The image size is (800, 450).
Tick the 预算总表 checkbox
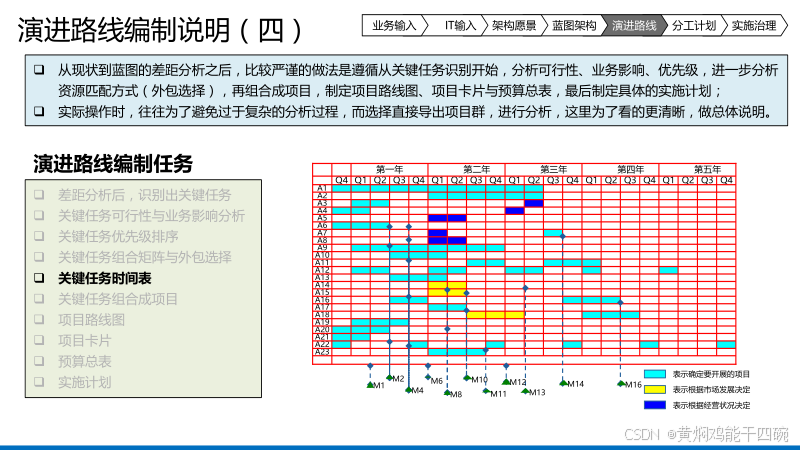[39, 361]
